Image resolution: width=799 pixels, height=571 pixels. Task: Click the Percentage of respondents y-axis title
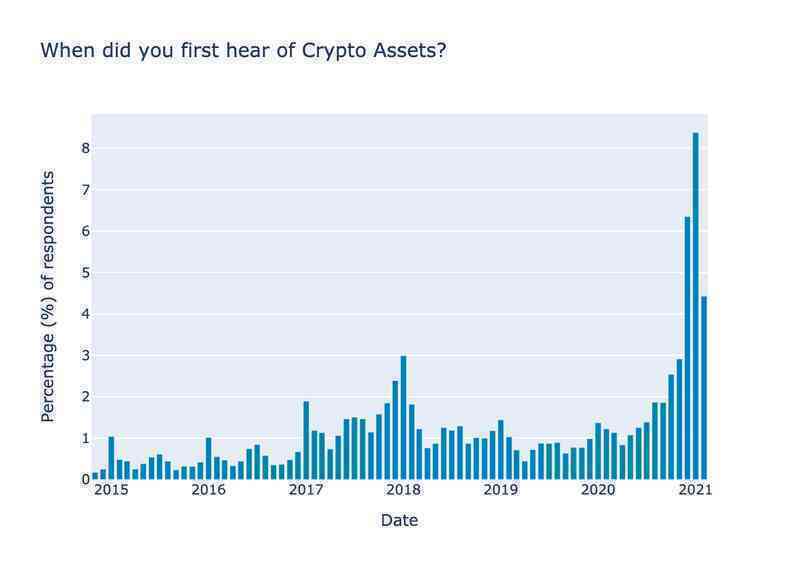[47, 296]
